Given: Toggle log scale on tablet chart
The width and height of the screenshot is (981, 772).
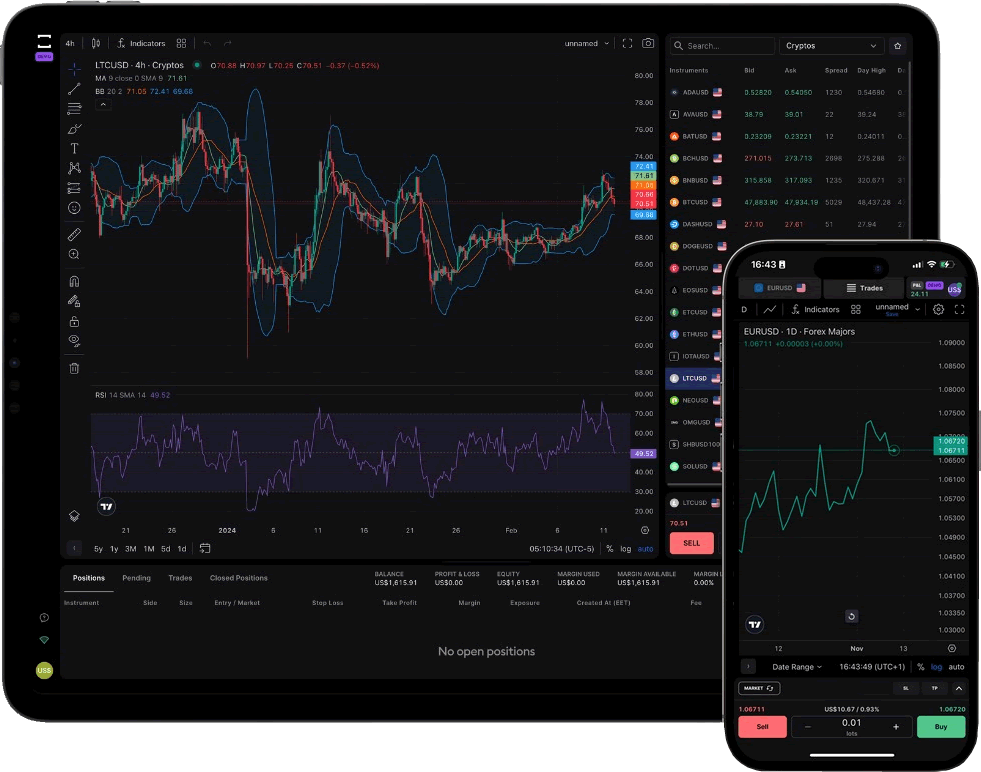Looking at the screenshot, I should [x=625, y=548].
